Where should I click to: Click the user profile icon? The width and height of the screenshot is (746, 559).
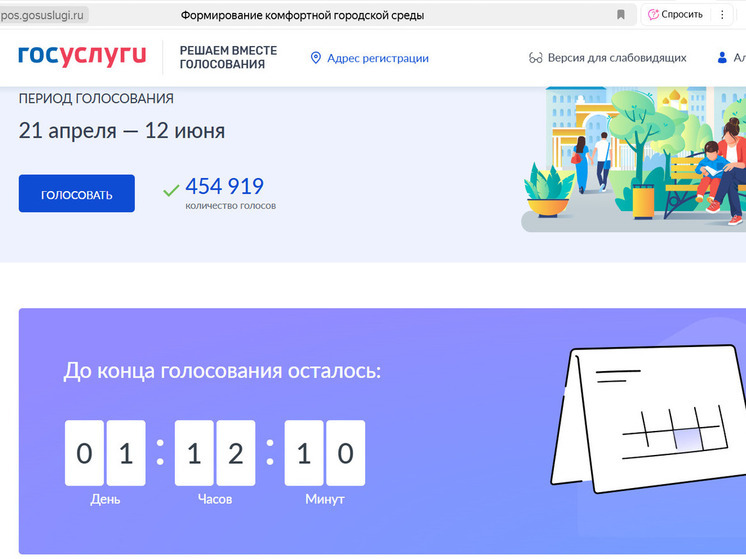pyautogui.click(x=722, y=58)
